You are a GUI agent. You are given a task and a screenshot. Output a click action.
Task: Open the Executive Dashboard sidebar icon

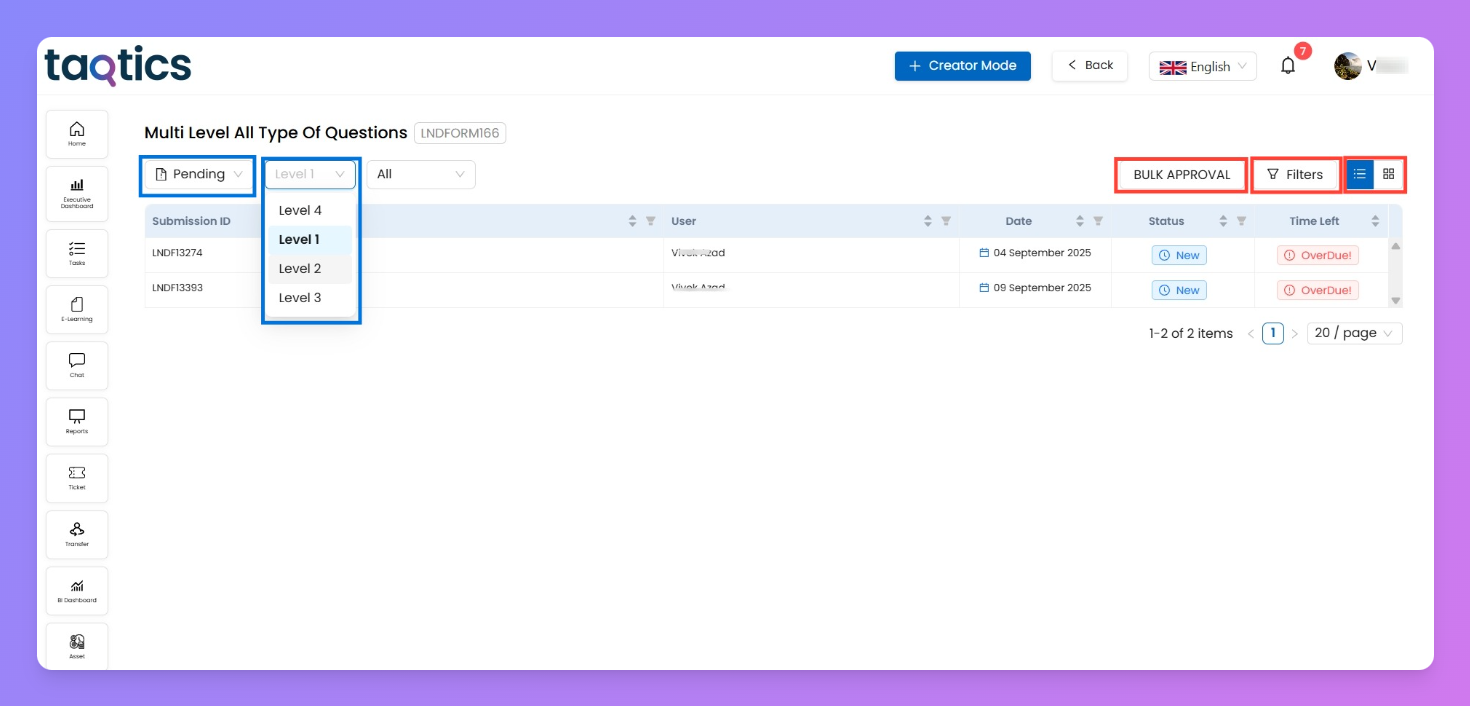pos(77,191)
